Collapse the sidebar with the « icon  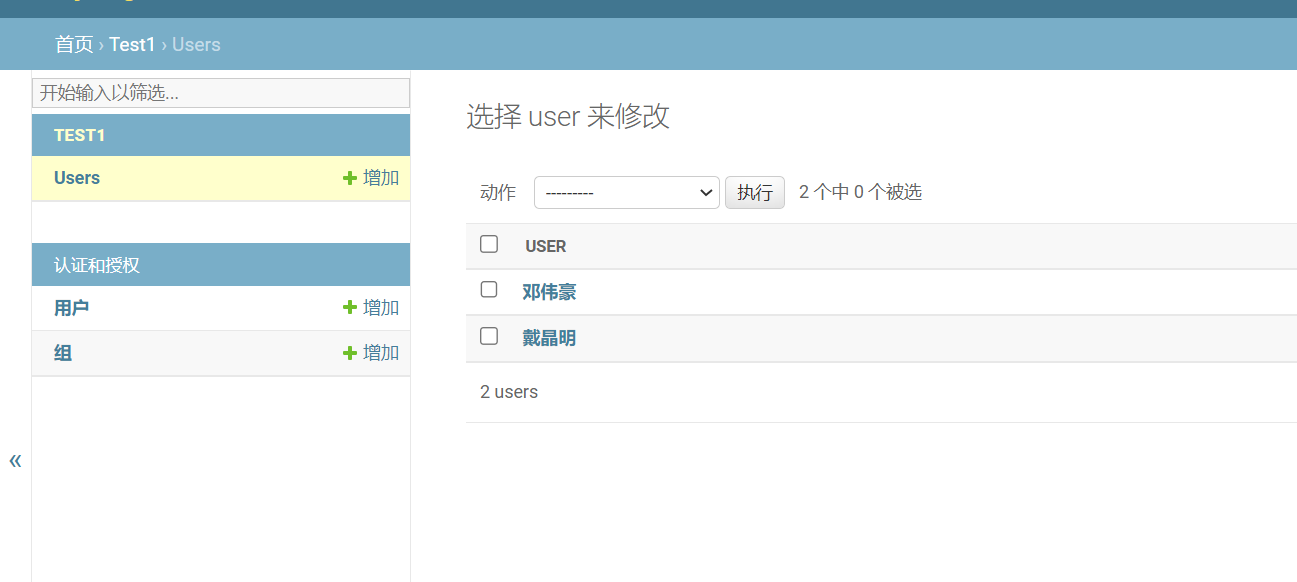(15, 461)
